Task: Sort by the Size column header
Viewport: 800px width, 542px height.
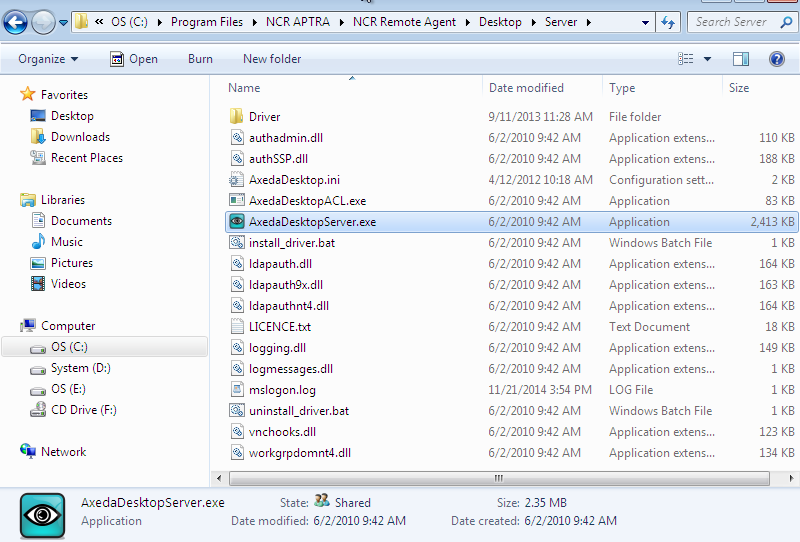Action: (x=739, y=88)
